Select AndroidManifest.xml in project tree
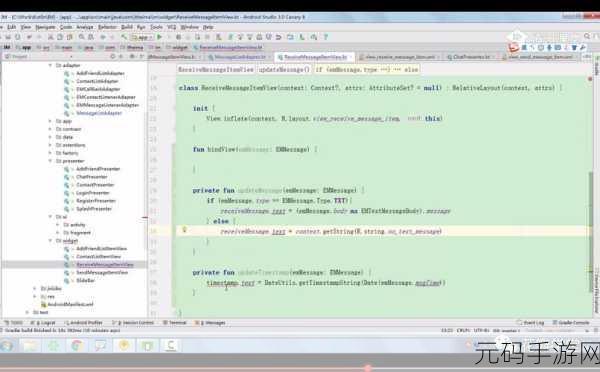 coord(70,305)
